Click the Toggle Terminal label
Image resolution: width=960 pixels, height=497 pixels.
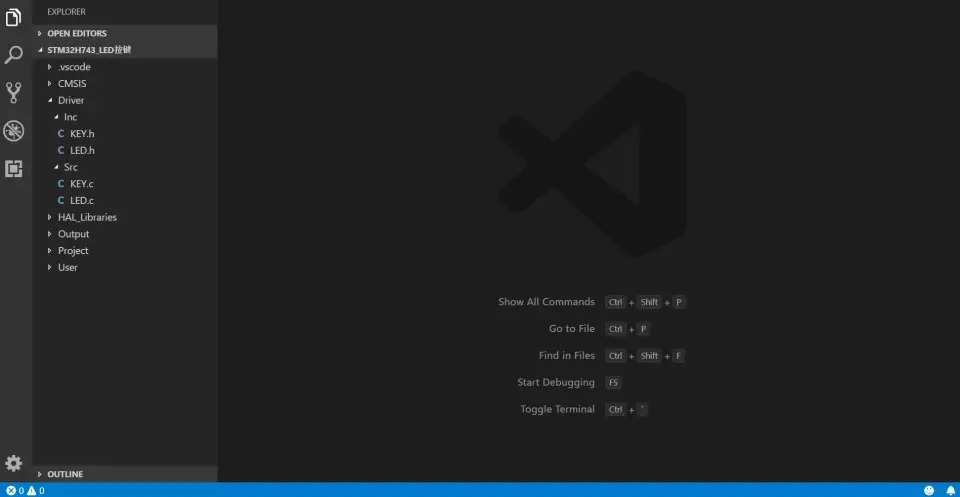(x=558, y=409)
